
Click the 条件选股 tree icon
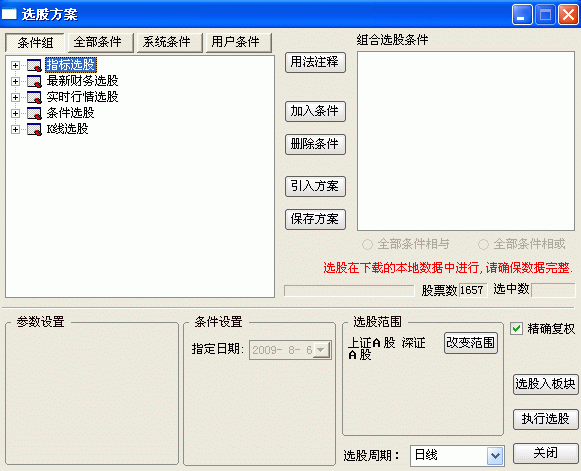coord(34,113)
